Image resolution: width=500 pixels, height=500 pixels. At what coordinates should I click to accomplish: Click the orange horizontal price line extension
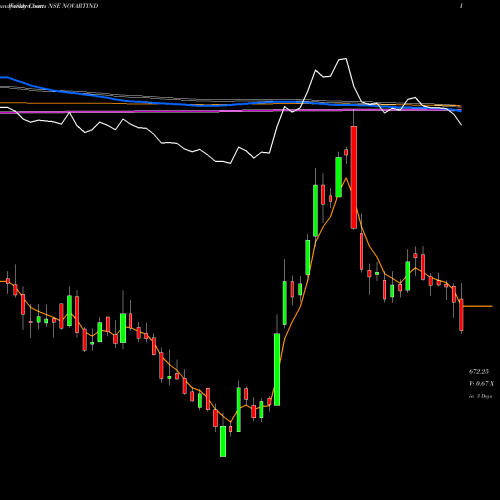[478, 306]
